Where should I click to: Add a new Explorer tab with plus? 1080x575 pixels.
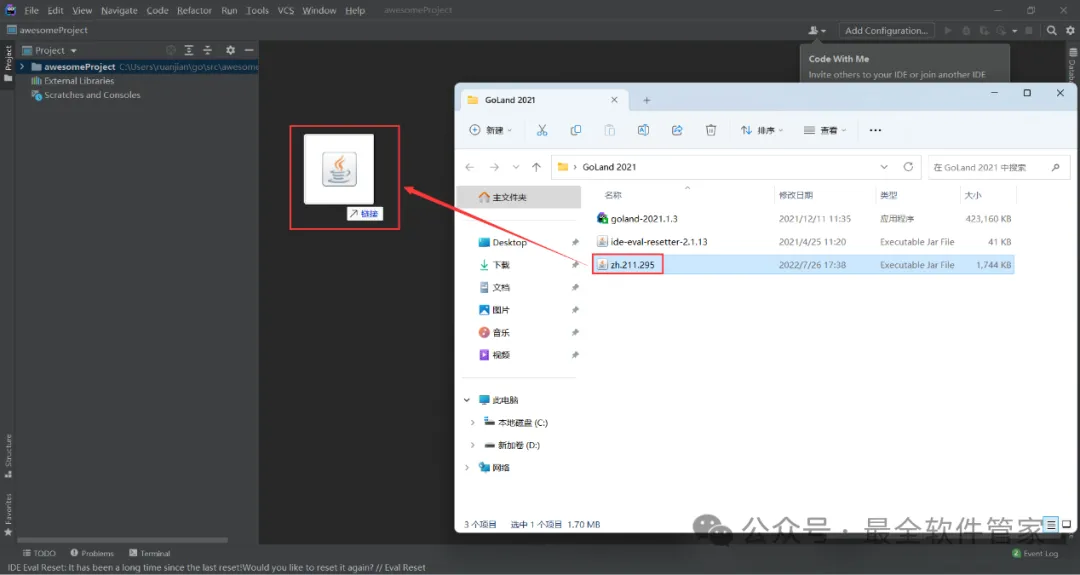pos(647,101)
